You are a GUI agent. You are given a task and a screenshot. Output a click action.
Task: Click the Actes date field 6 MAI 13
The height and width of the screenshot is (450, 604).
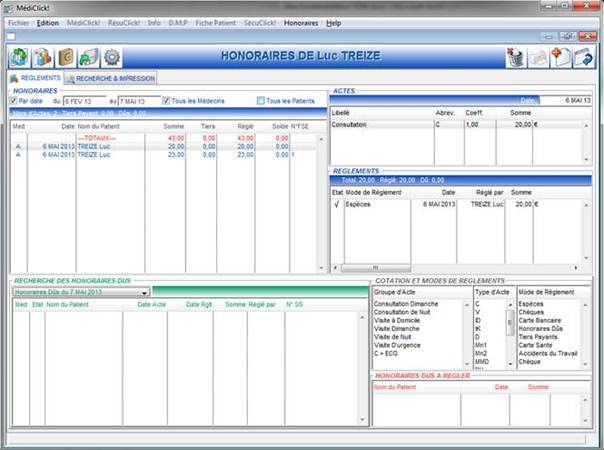click(565, 100)
